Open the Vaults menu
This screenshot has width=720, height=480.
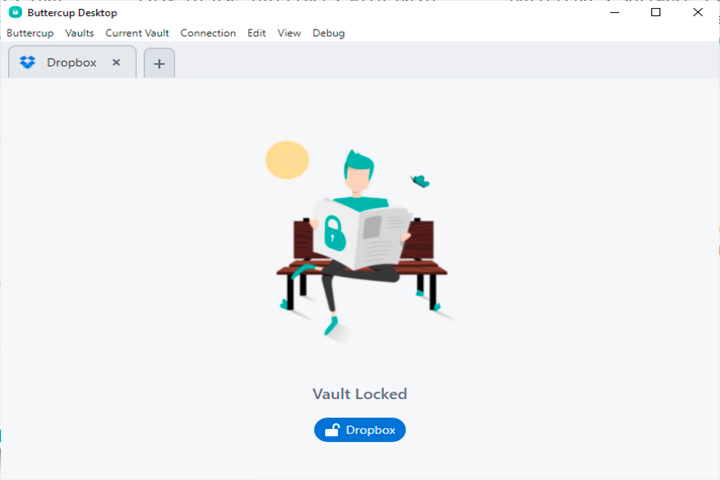(x=79, y=33)
